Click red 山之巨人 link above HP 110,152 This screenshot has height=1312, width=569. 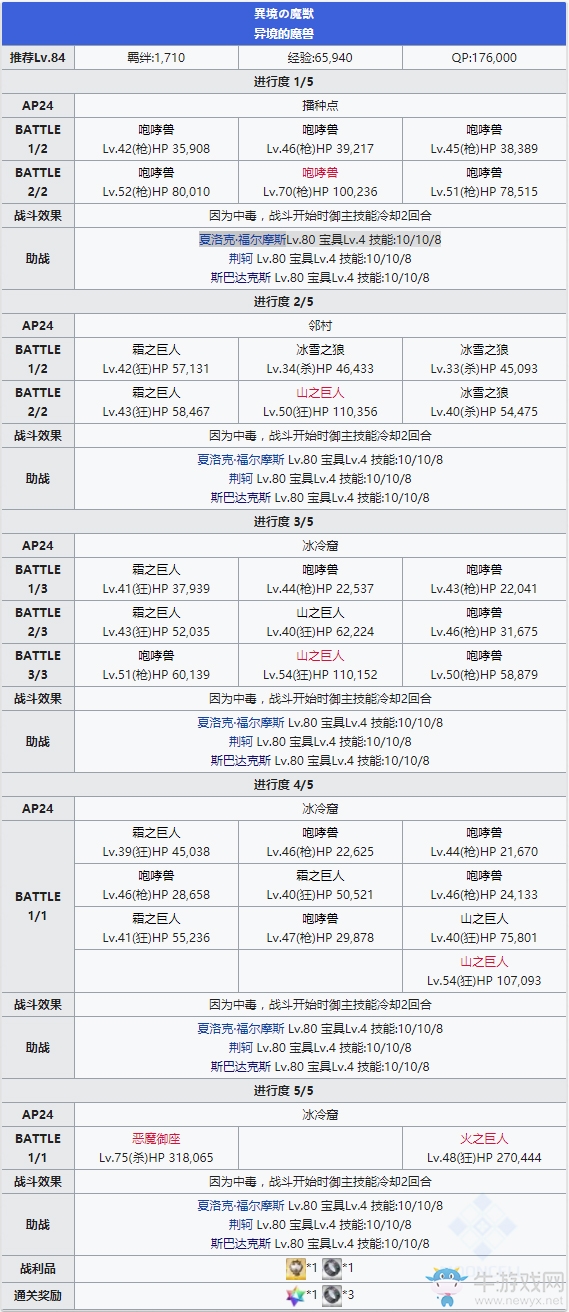(320, 655)
